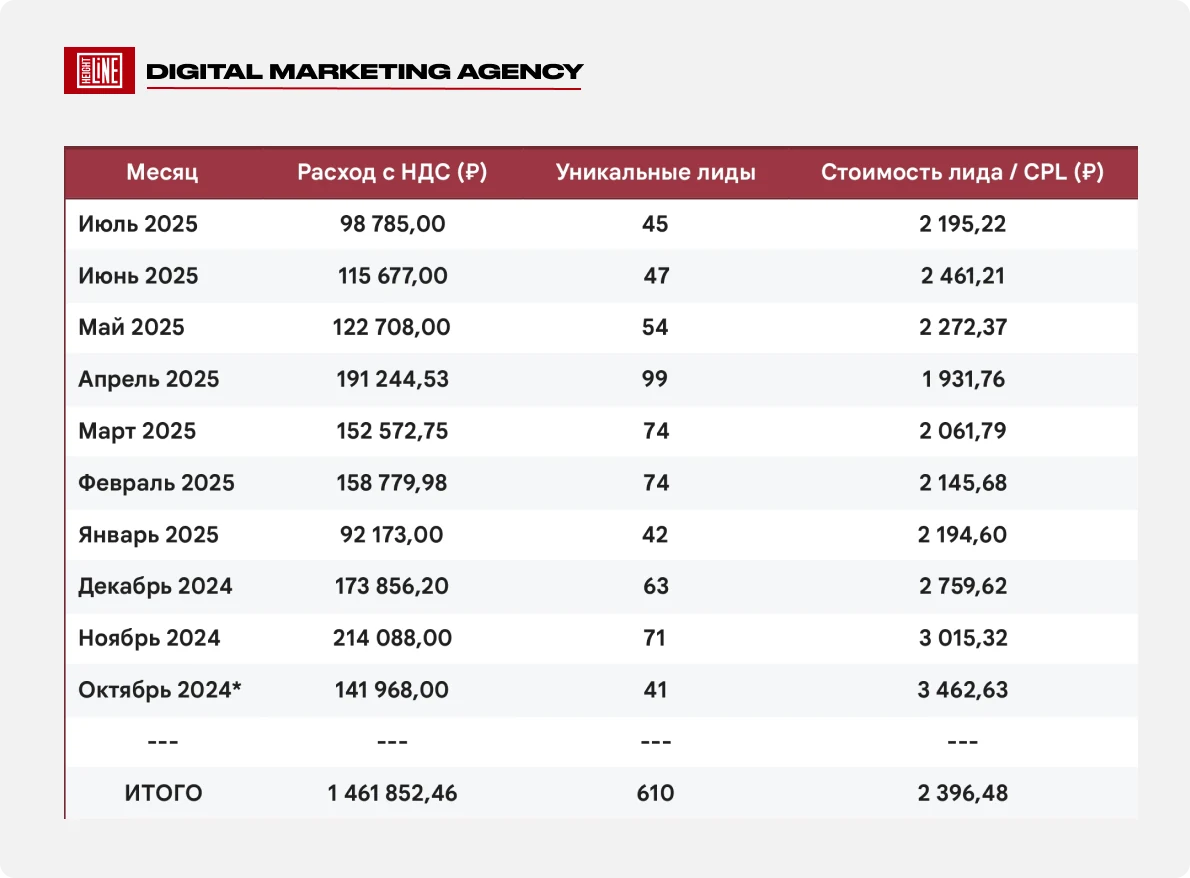Select the Январь 2025 CPL 2 194,60
Image resolution: width=1190 pixels, height=878 pixels.
point(962,534)
